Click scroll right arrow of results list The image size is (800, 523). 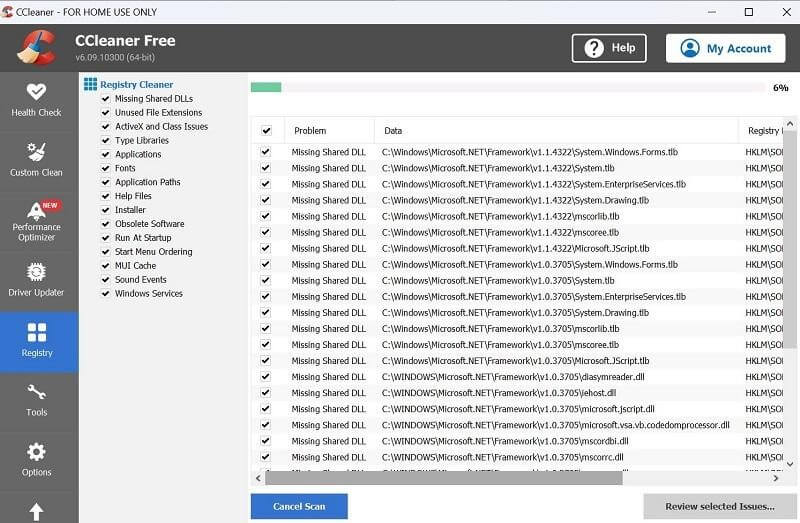pos(776,478)
